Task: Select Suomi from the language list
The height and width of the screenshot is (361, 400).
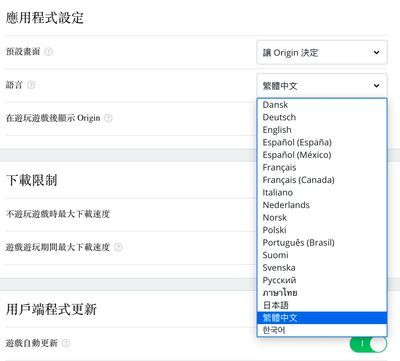Action: [322, 255]
